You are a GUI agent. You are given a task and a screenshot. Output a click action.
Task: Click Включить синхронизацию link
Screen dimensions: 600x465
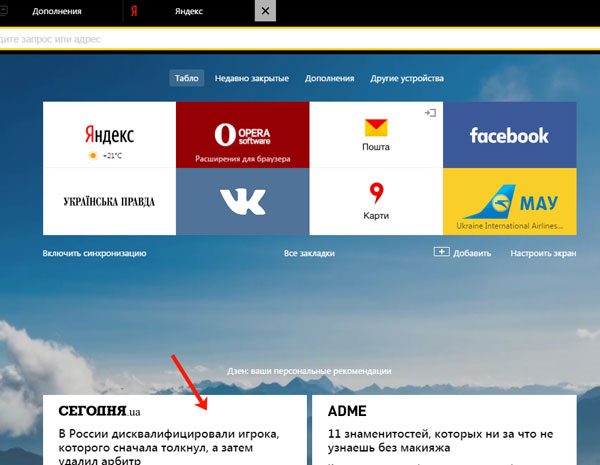(x=94, y=253)
